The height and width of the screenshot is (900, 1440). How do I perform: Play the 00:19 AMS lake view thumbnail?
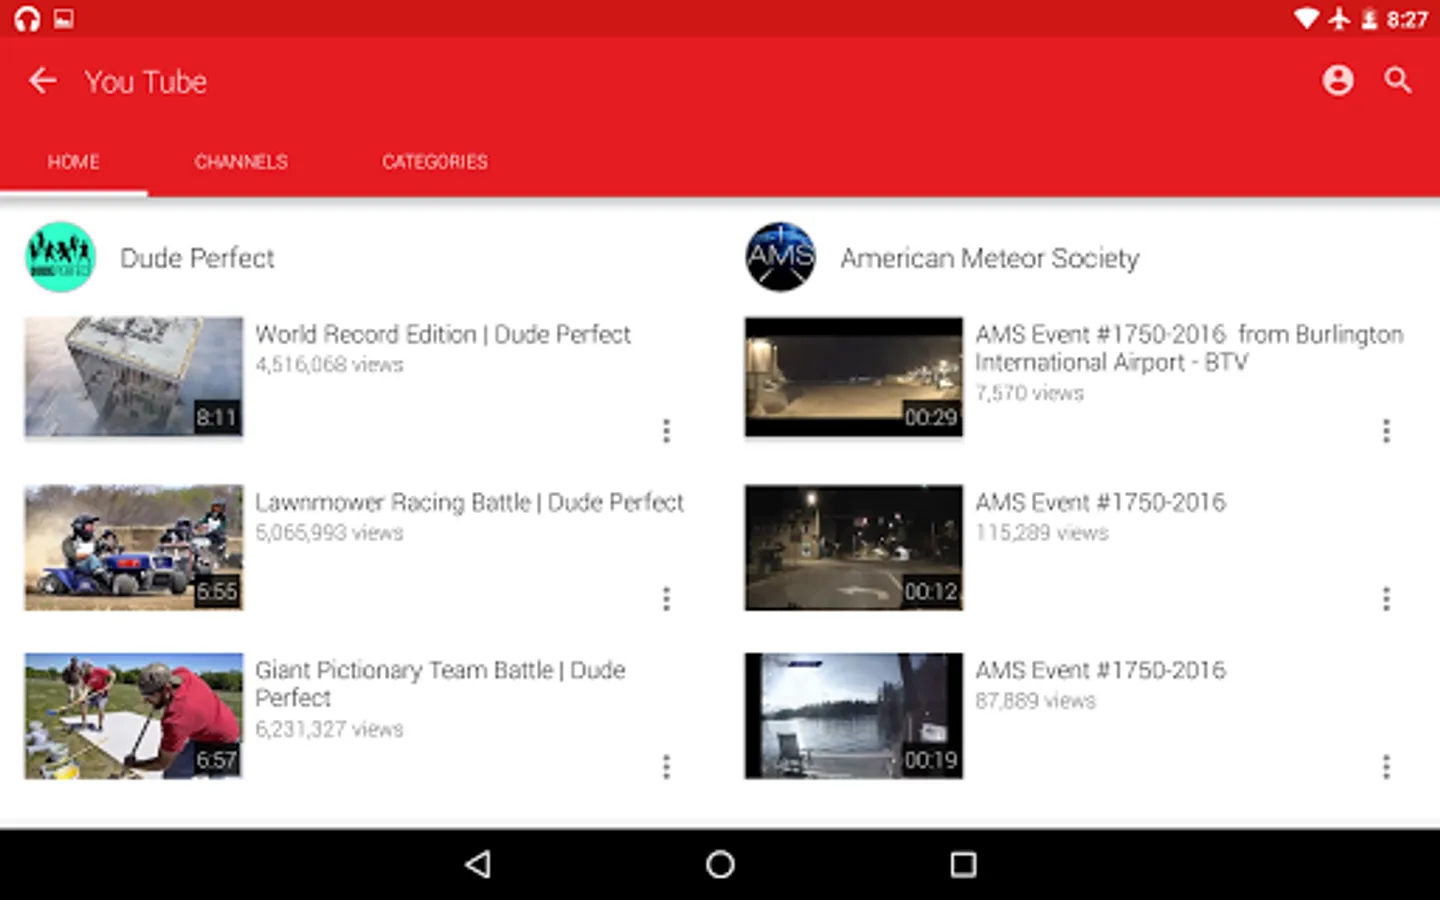(x=854, y=716)
